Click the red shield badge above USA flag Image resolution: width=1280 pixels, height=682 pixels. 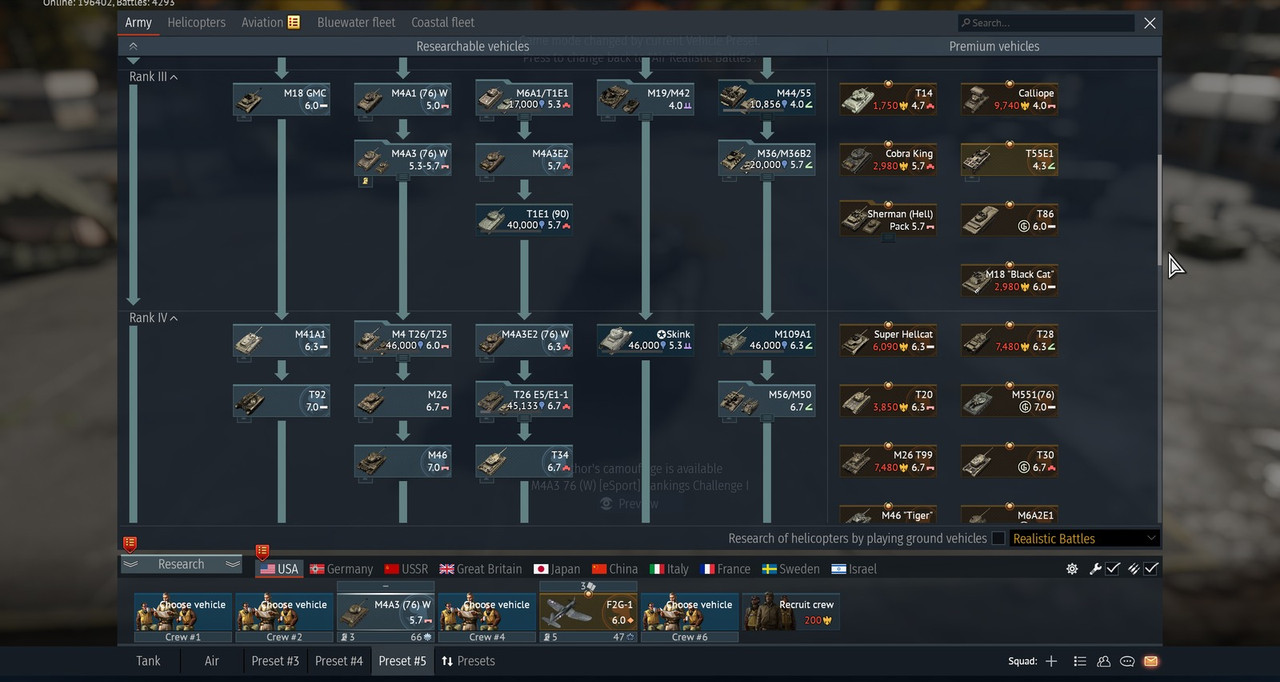tap(262, 552)
